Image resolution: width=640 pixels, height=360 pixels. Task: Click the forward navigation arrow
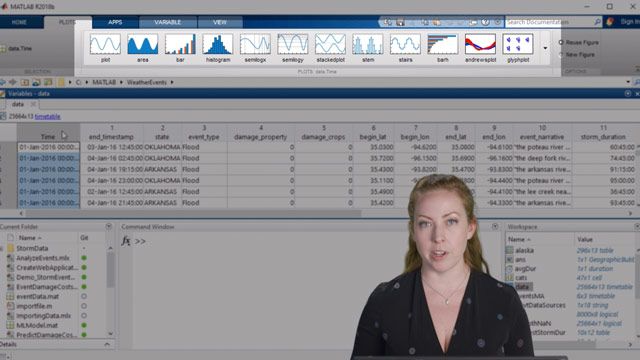pyautogui.click(x=13, y=82)
